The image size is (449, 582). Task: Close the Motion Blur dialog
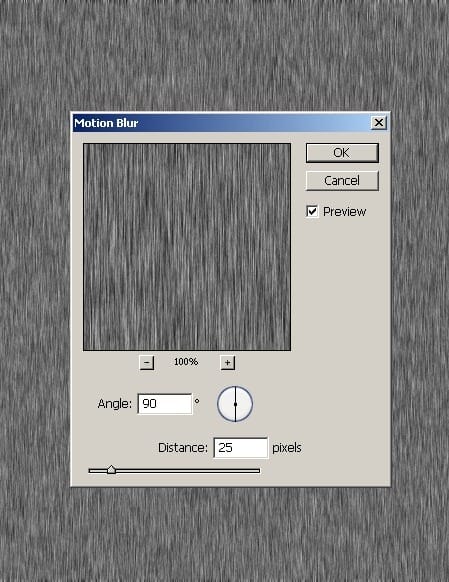click(378, 122)
